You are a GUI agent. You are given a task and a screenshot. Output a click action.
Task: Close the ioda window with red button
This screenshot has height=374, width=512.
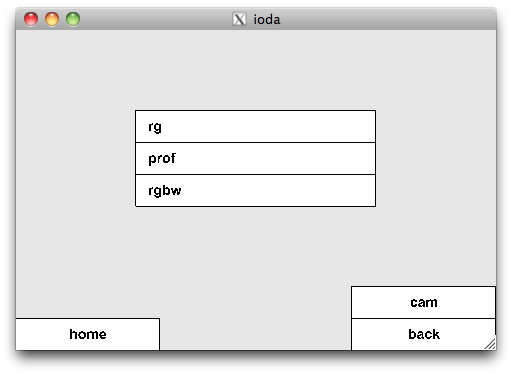pyautogui.click(x=31, y=19)
